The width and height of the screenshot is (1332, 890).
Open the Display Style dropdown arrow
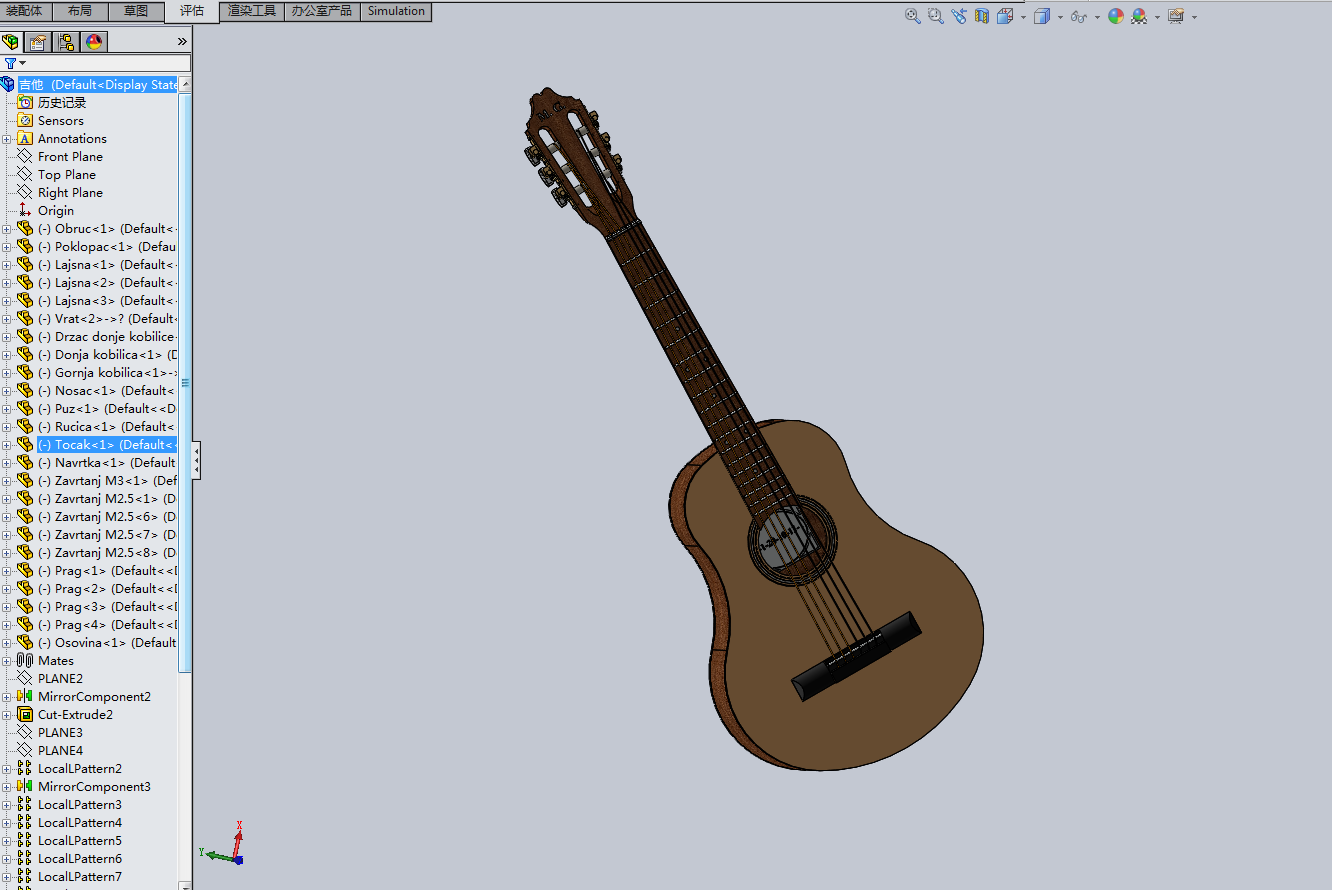click(1059, 17)
